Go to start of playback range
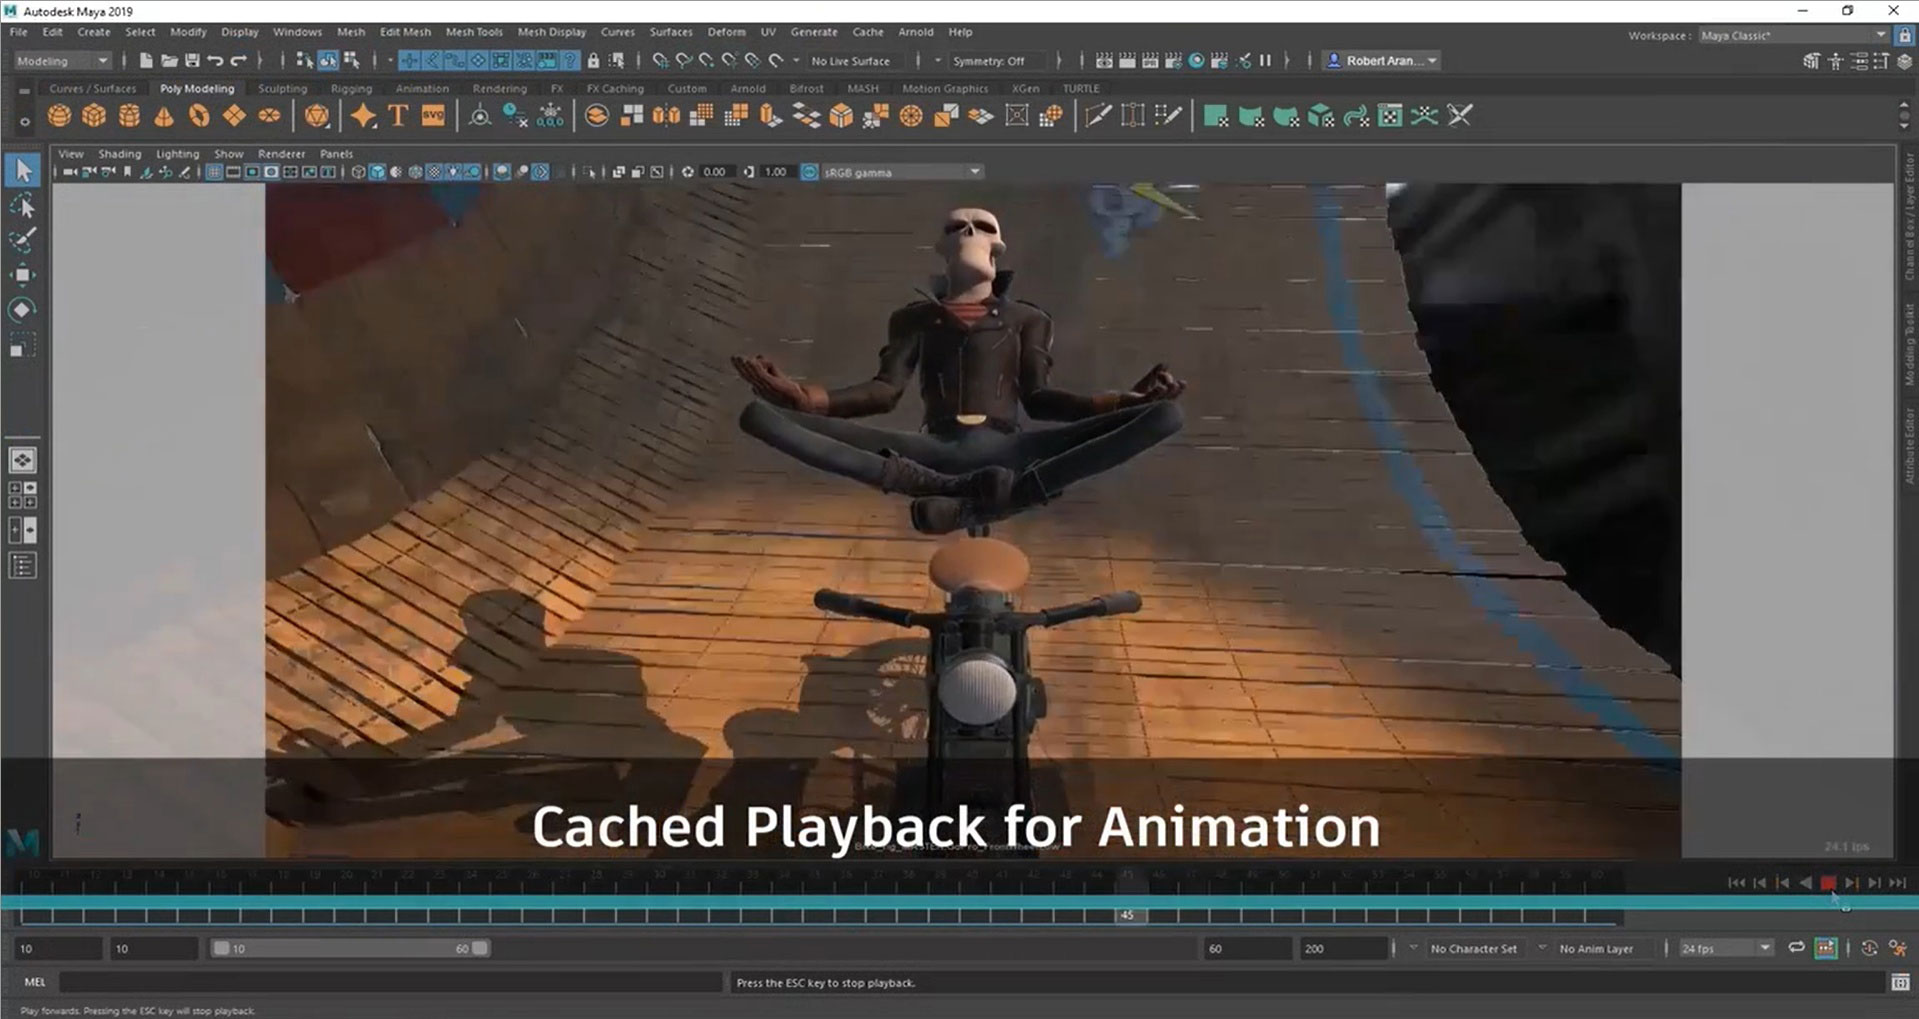The width and height of the screenshot is (1919, 1019). [x=1736, y=883]
